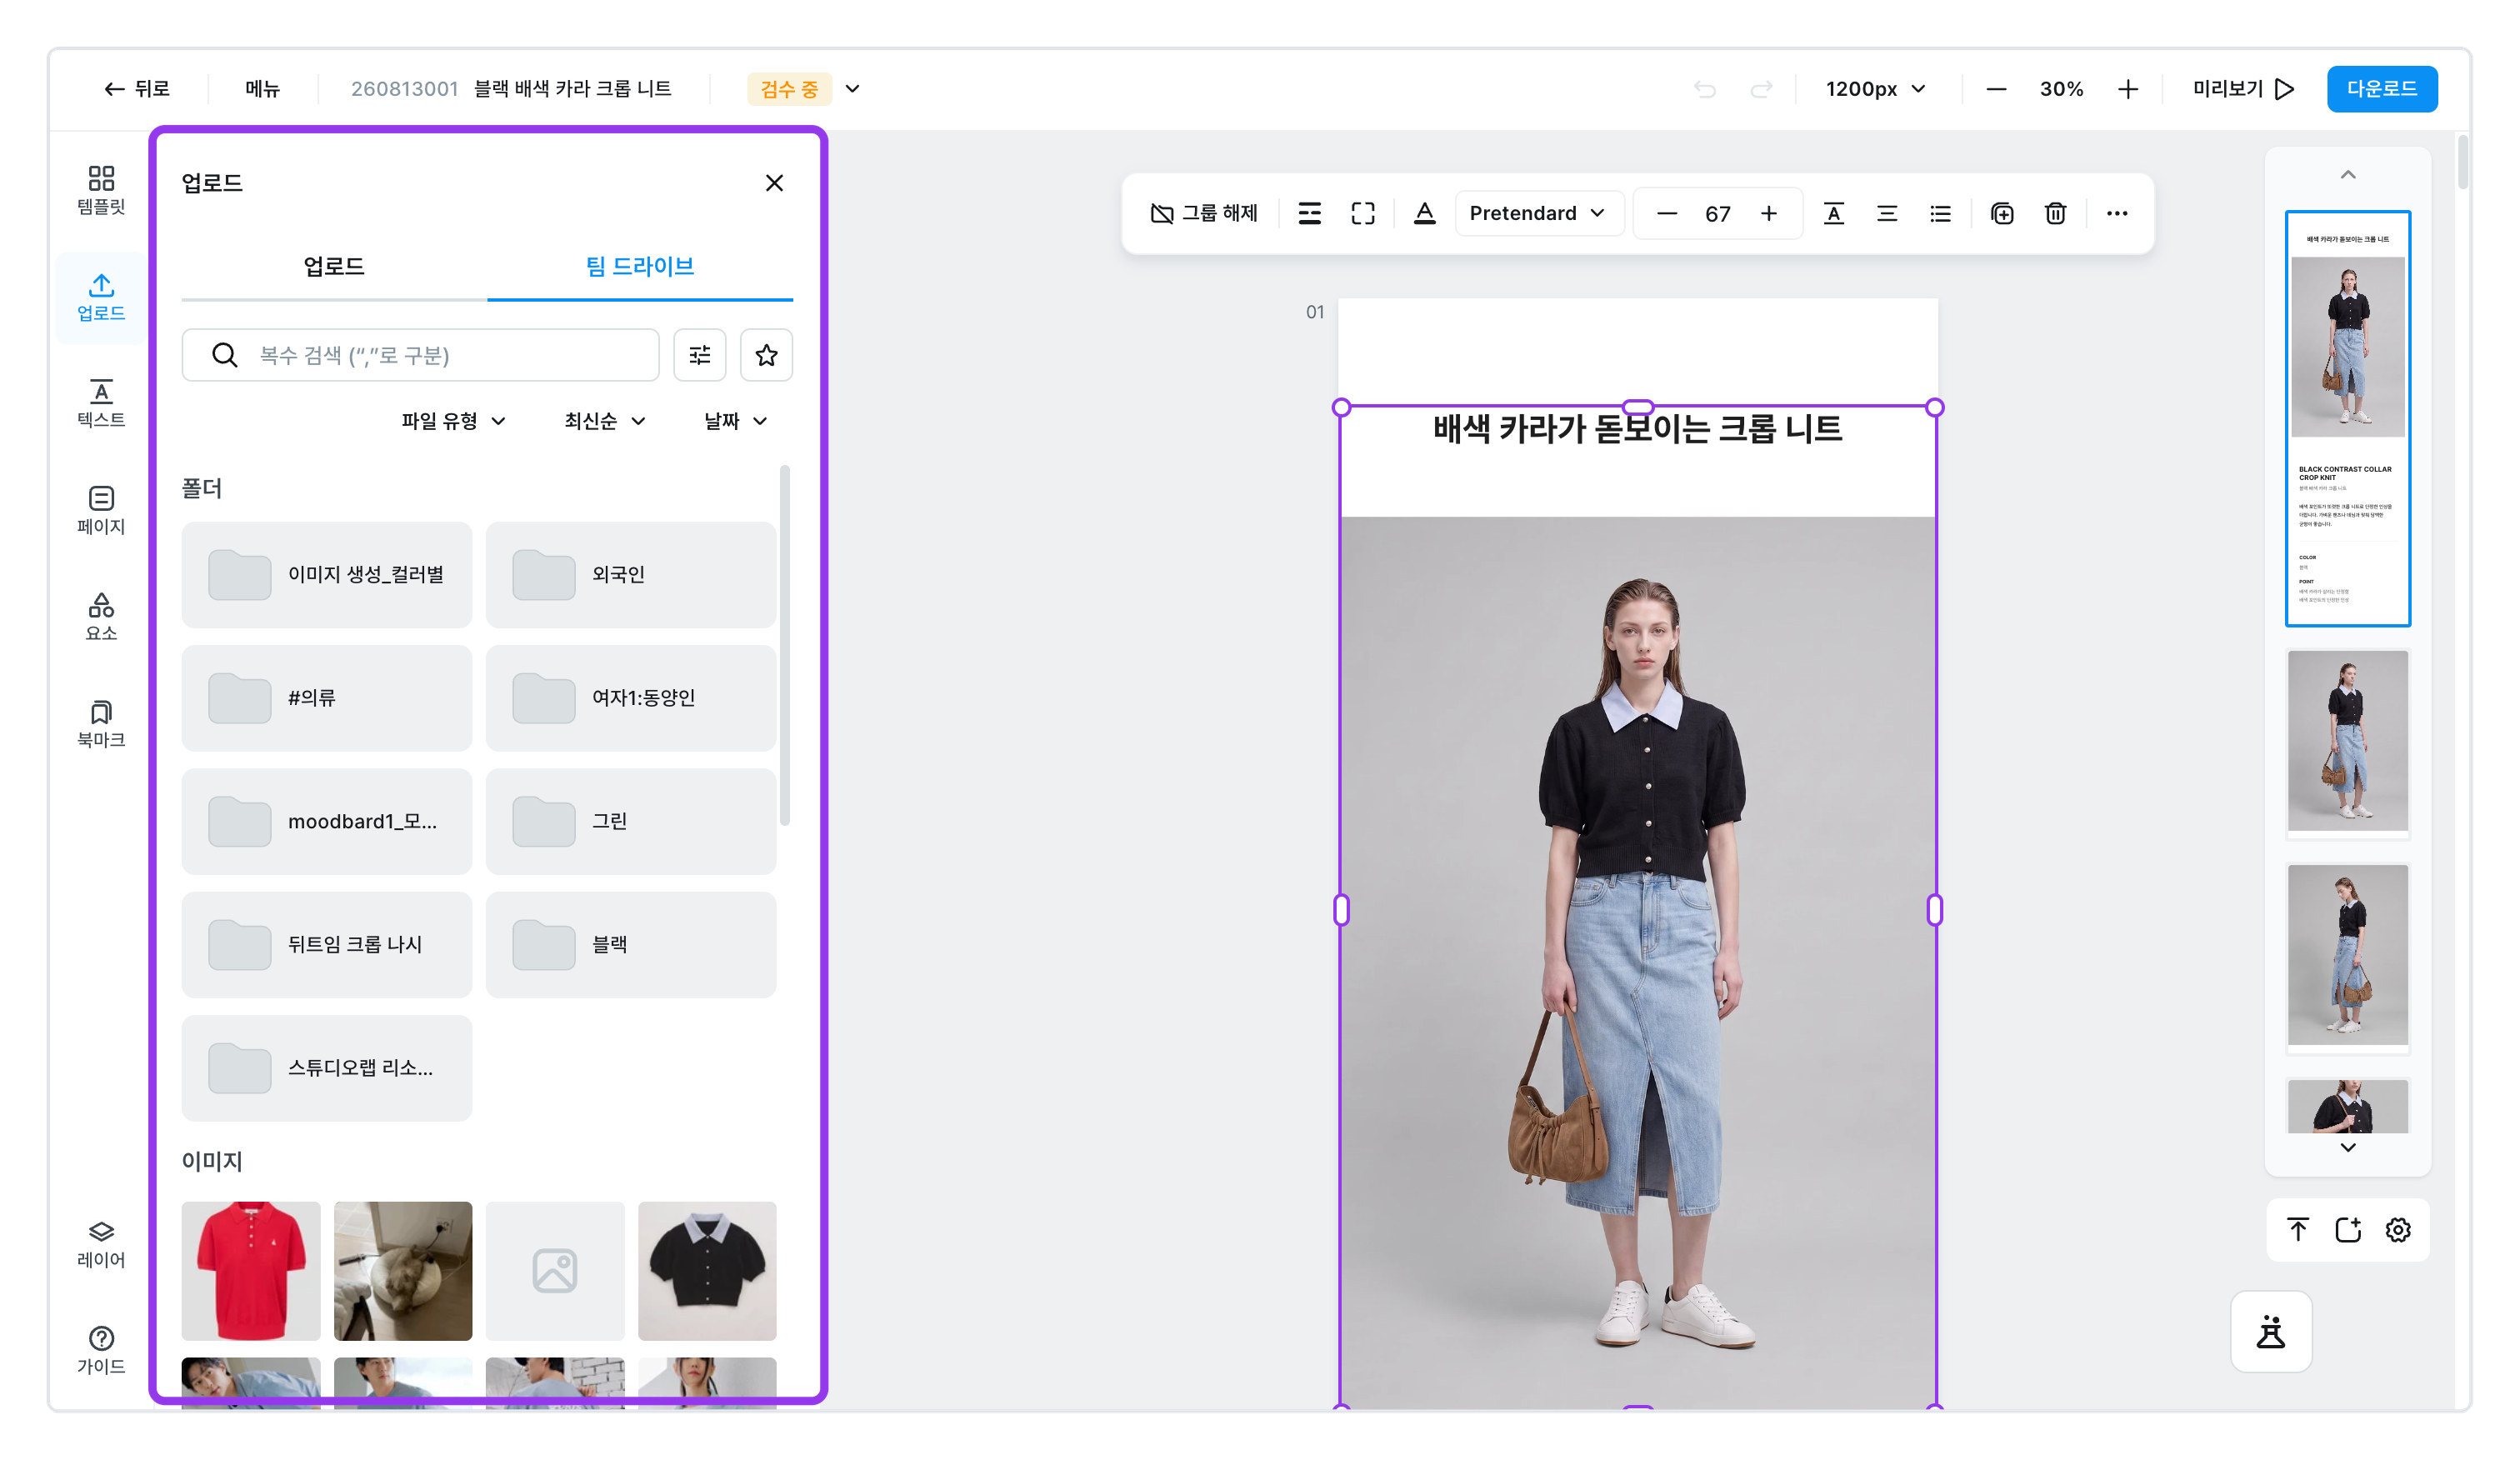Click the fit frame brackets icon

coord(1363,213)
